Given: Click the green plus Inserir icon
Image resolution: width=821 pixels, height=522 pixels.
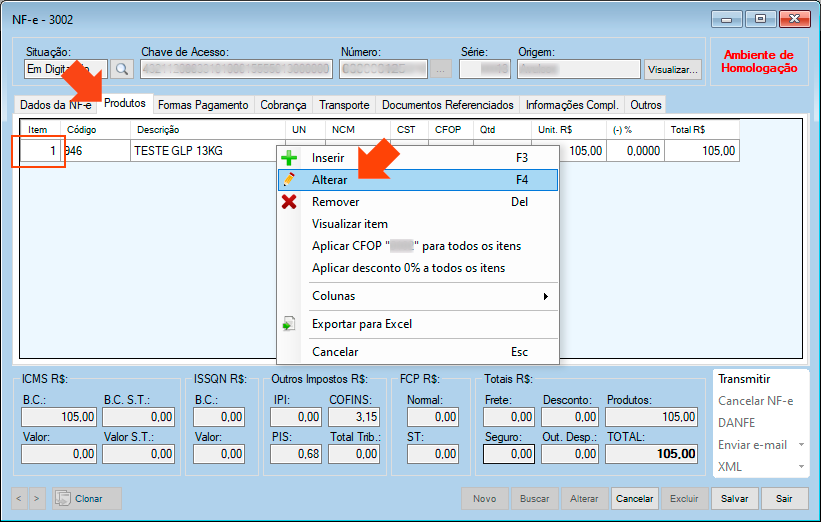Looking at the screenshot, I should click(x=289, y=158).
